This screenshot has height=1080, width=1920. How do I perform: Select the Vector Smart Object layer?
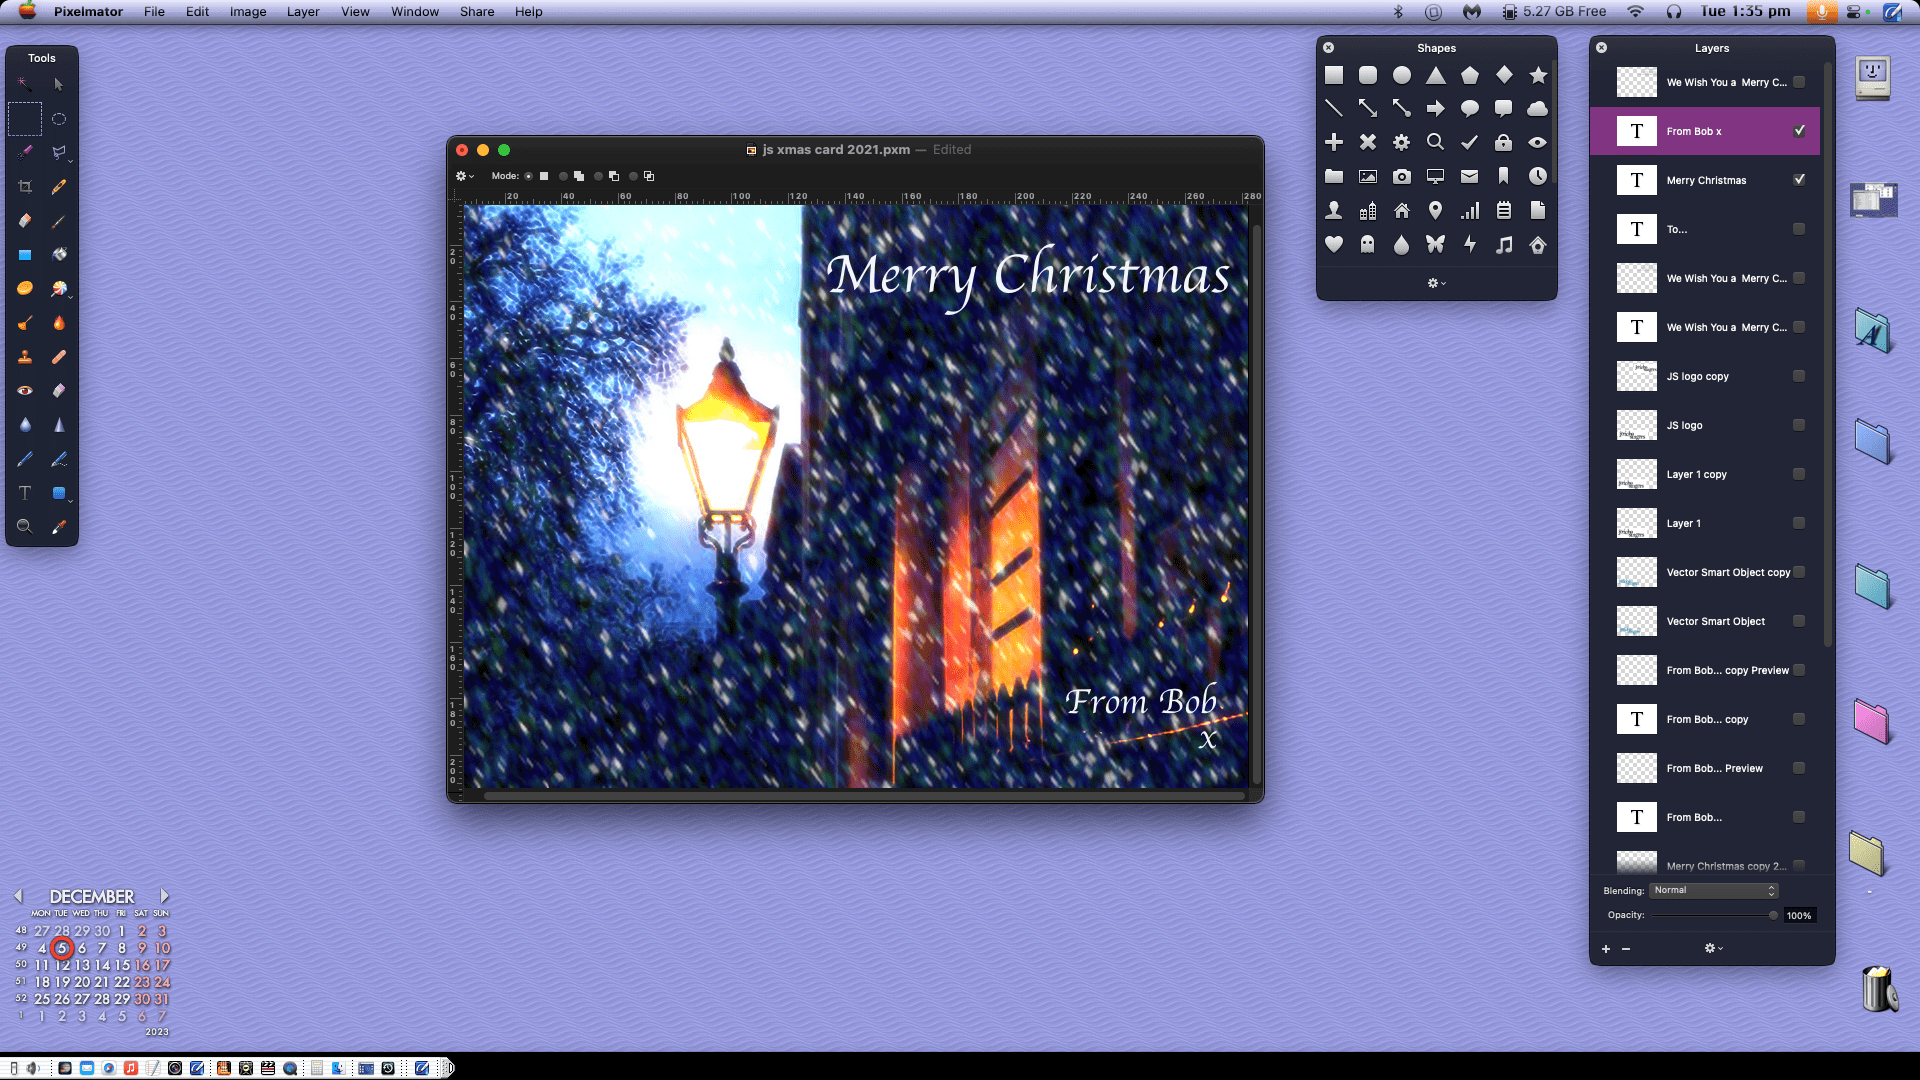coord(1715,621)
